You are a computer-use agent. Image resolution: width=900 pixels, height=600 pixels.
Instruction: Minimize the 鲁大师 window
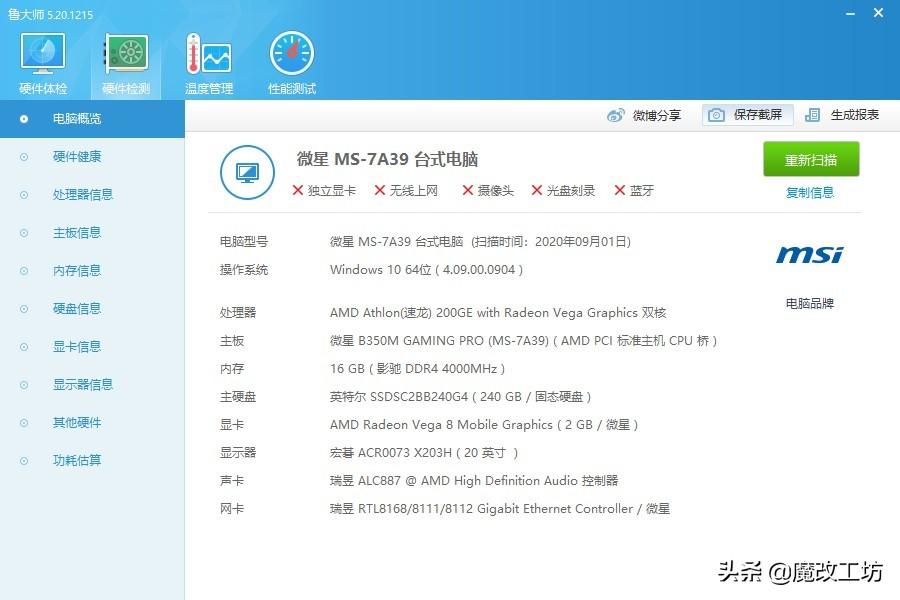[x=851, y=13]
